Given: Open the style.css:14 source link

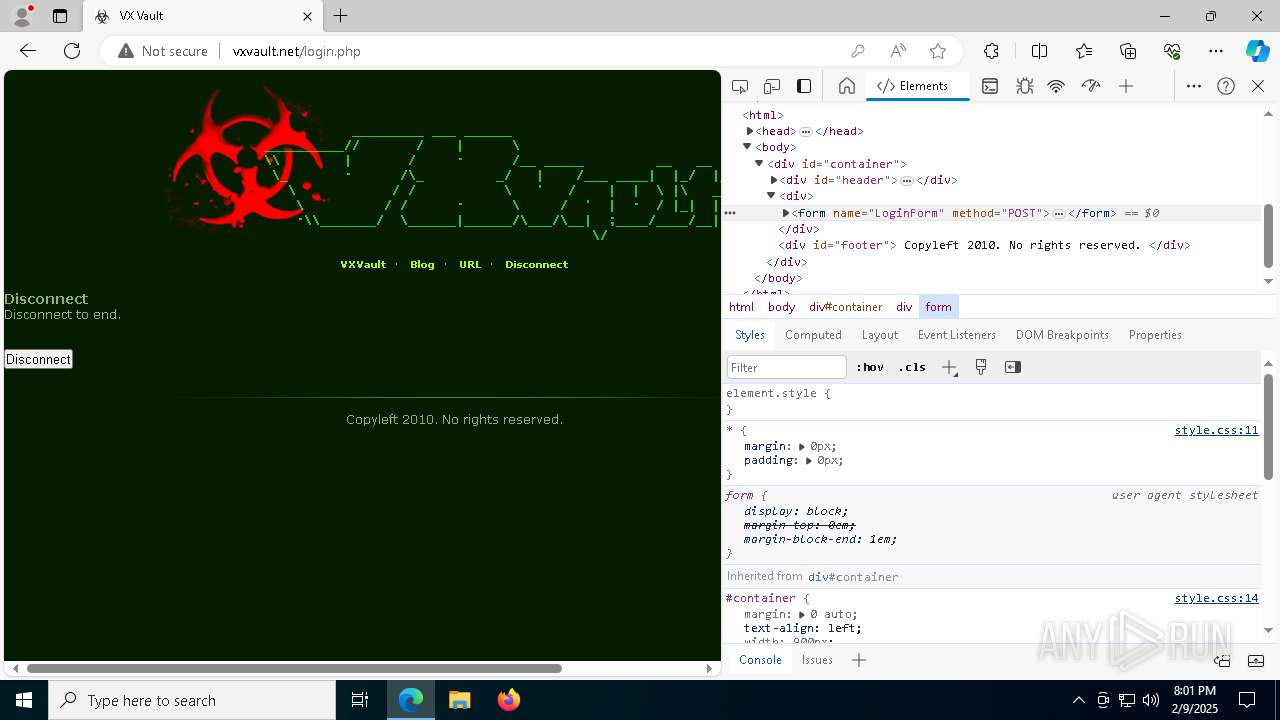Looking at the screenshot, I should (x=1216, y=598).
